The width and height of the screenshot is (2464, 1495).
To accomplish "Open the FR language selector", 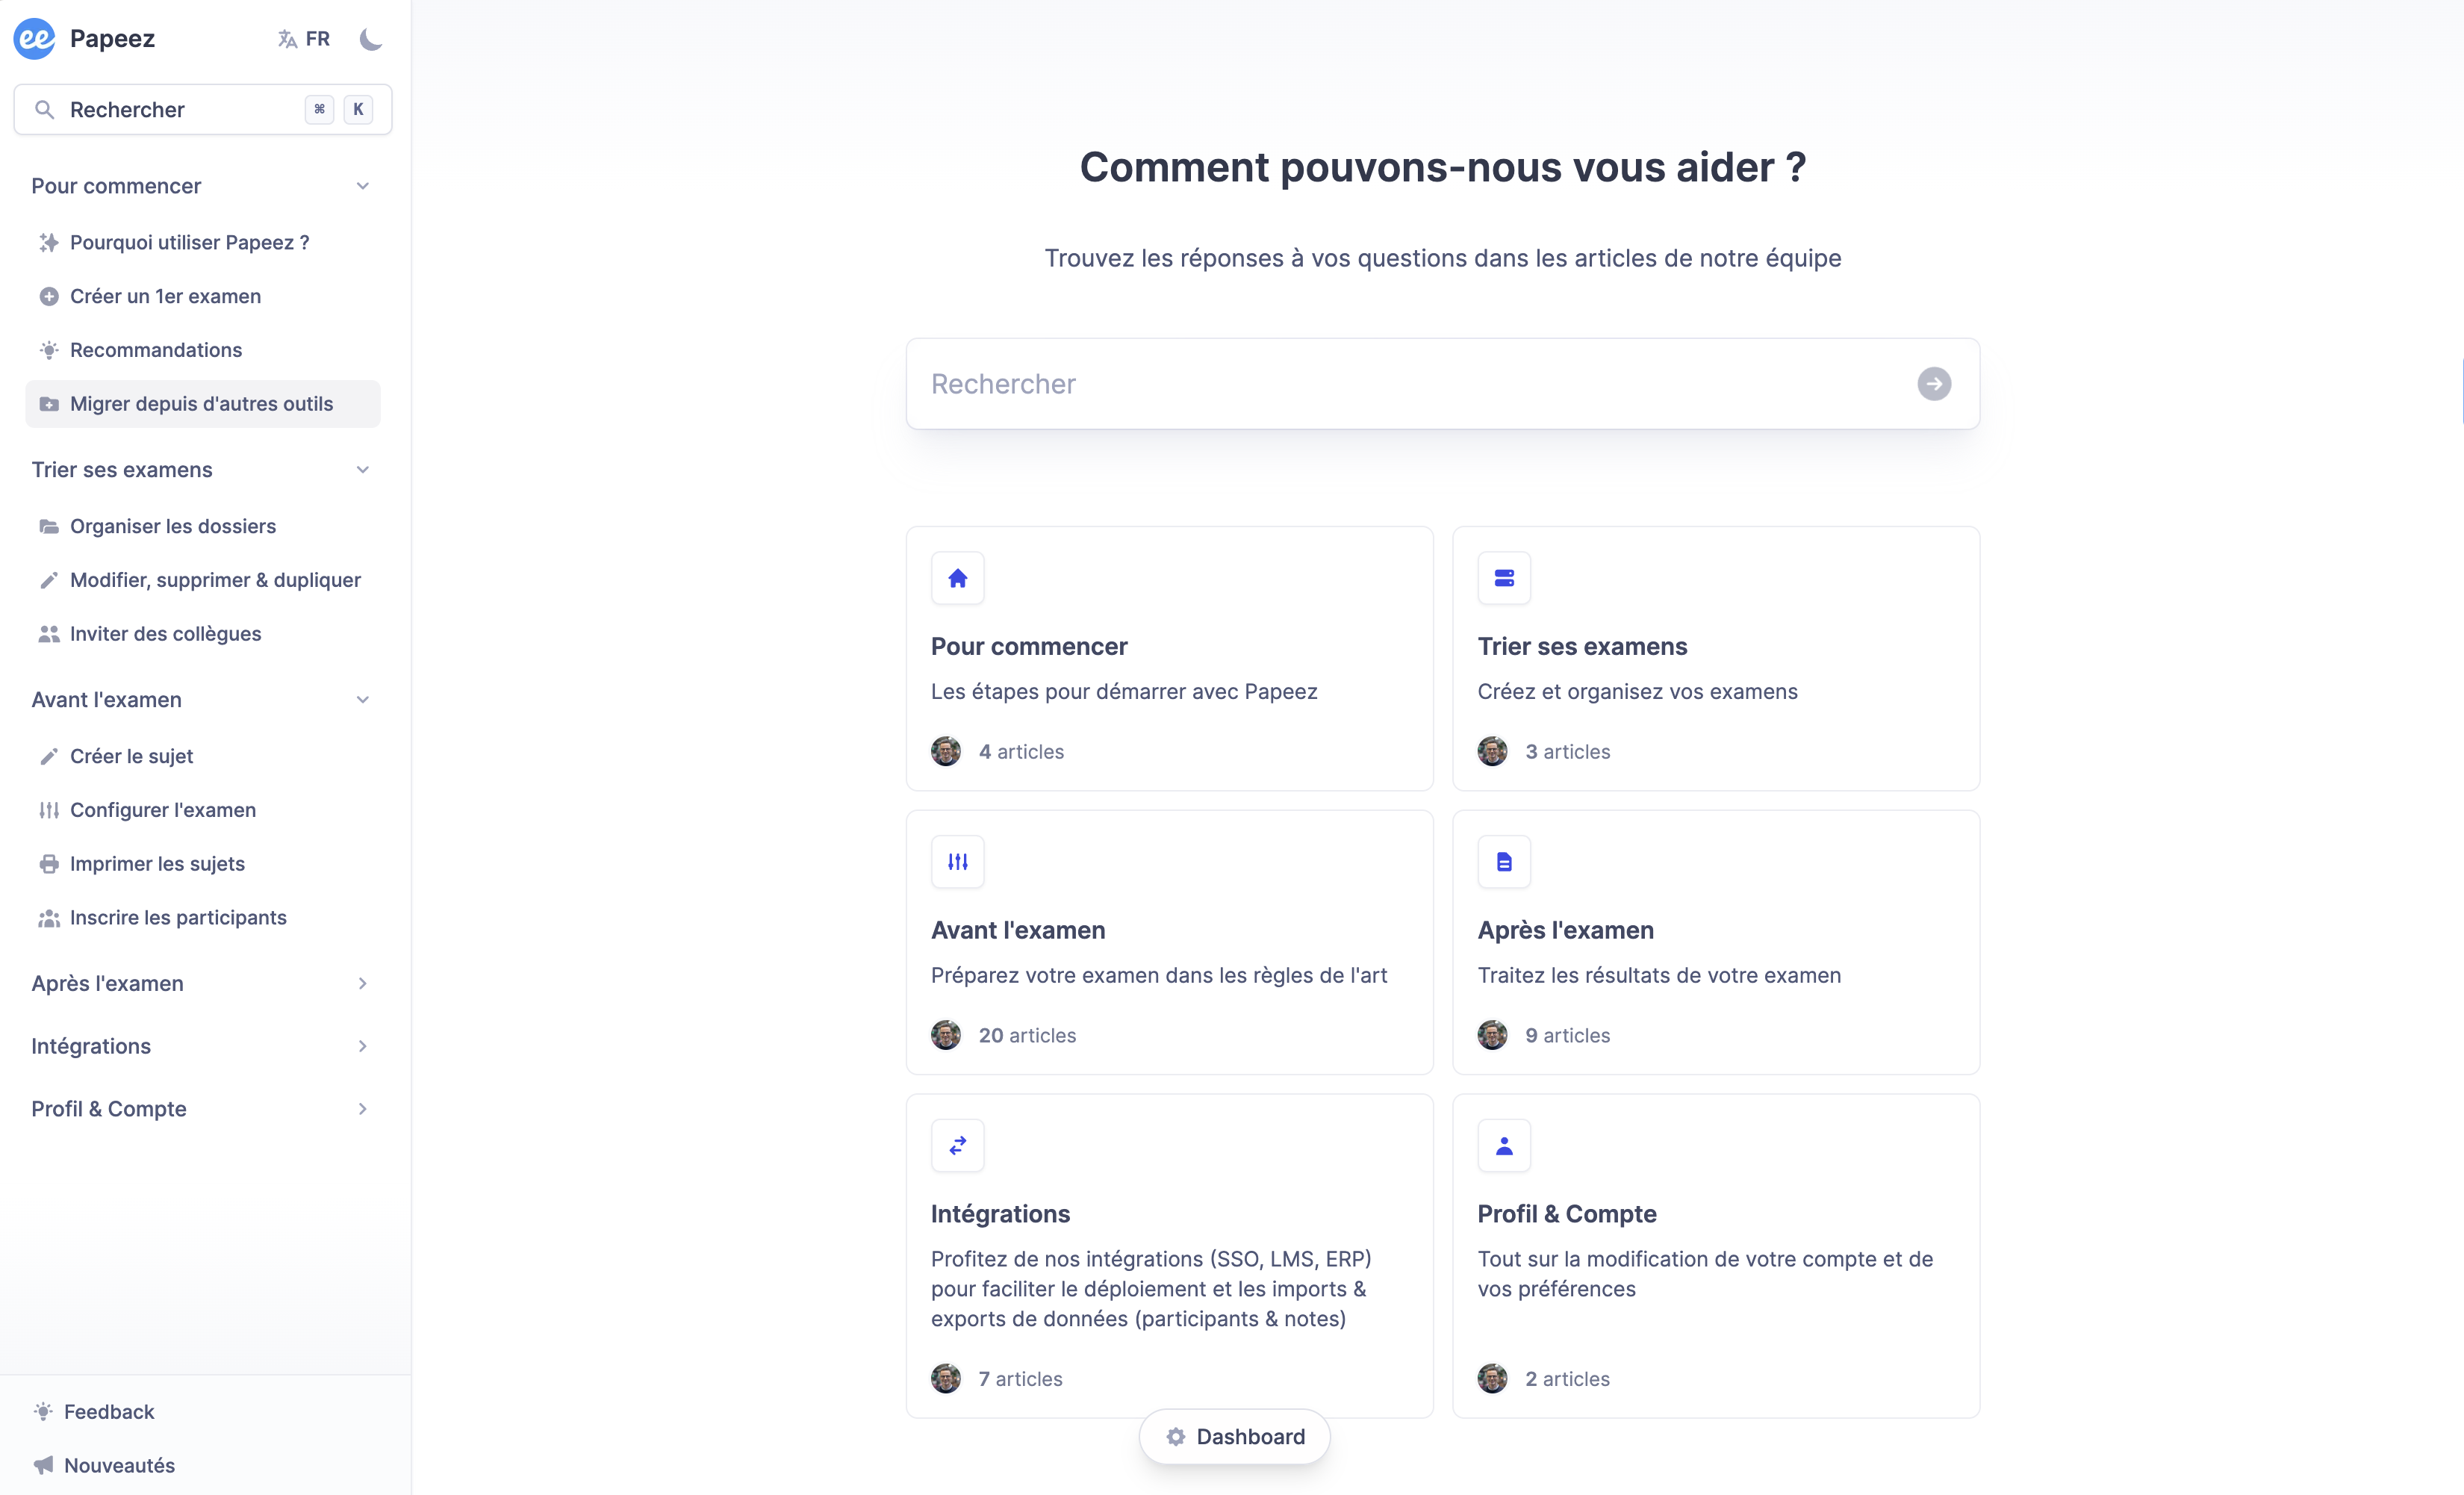I will [x=304, y=39].
